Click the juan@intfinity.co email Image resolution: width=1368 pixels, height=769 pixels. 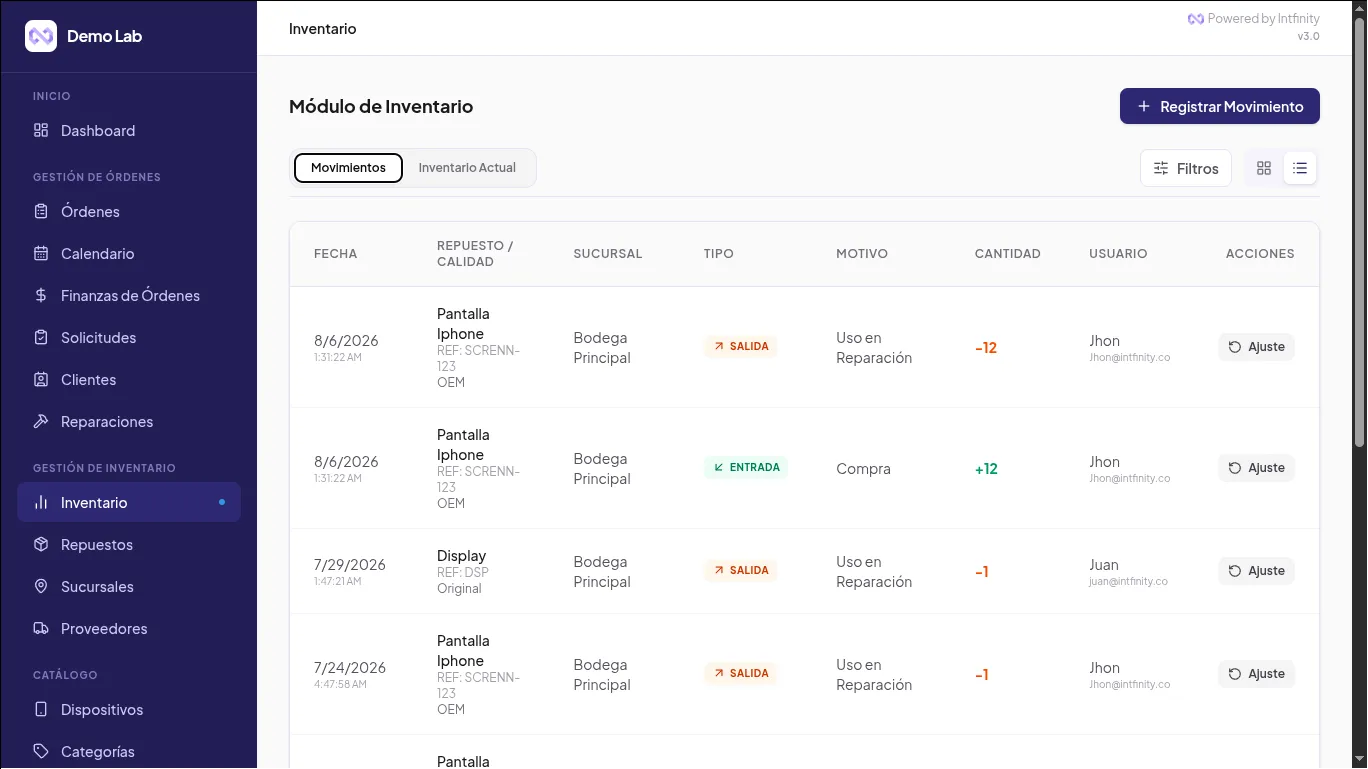tap(1129, 581)
